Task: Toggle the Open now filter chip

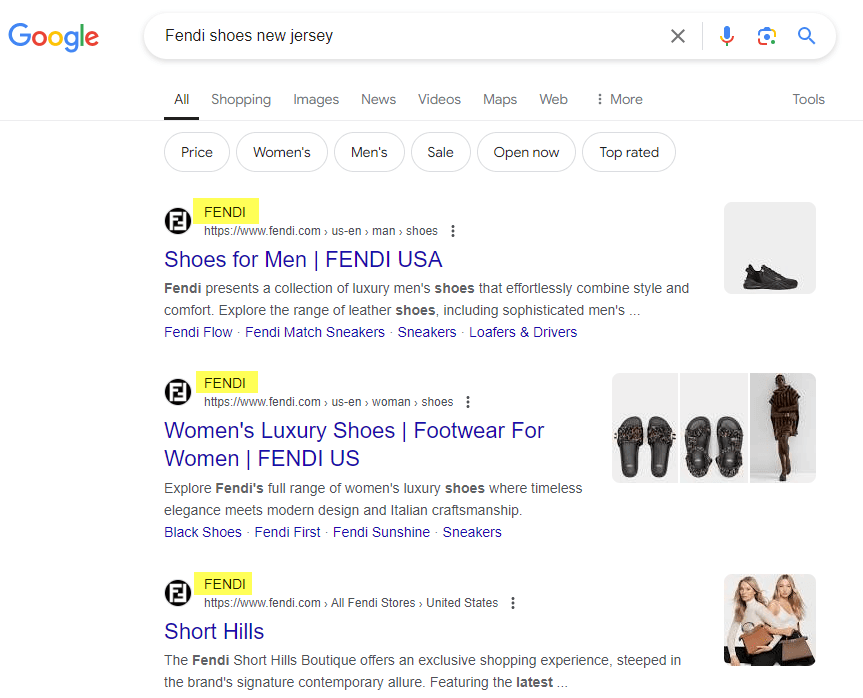Action: (526, 152)
